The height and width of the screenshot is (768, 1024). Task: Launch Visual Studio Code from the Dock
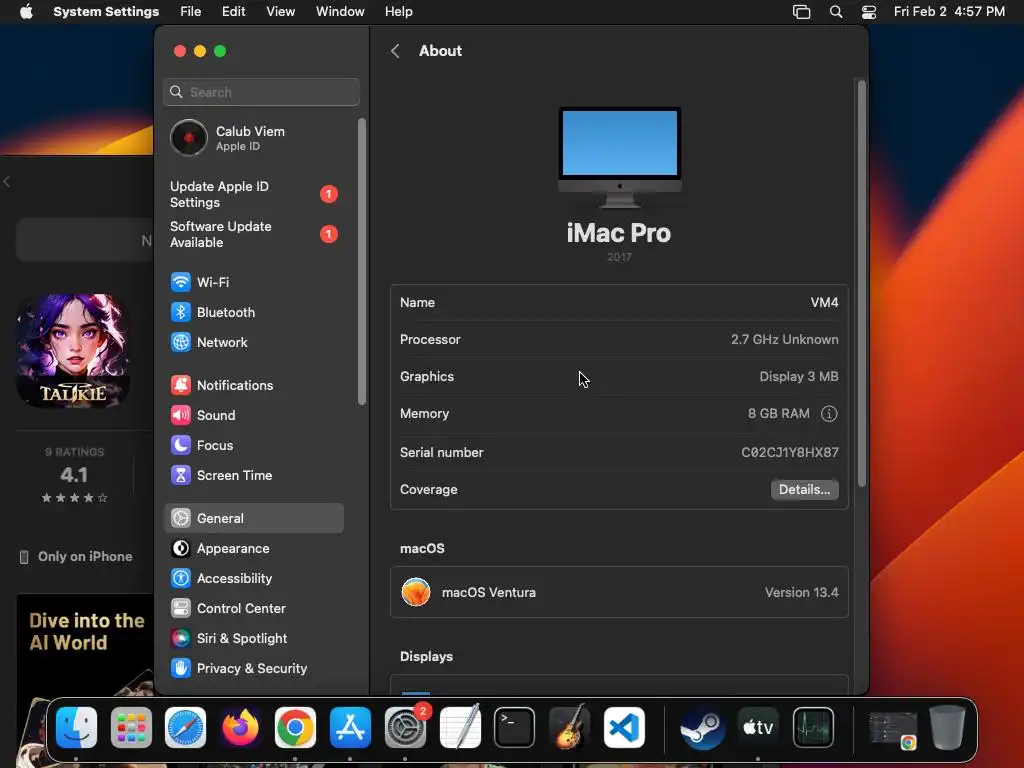[x=624, y=728]
